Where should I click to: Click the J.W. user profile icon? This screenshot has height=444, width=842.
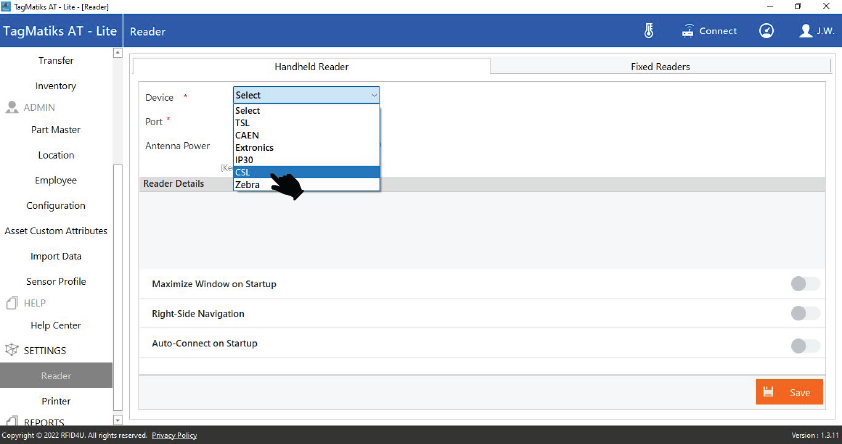[806, 31]
